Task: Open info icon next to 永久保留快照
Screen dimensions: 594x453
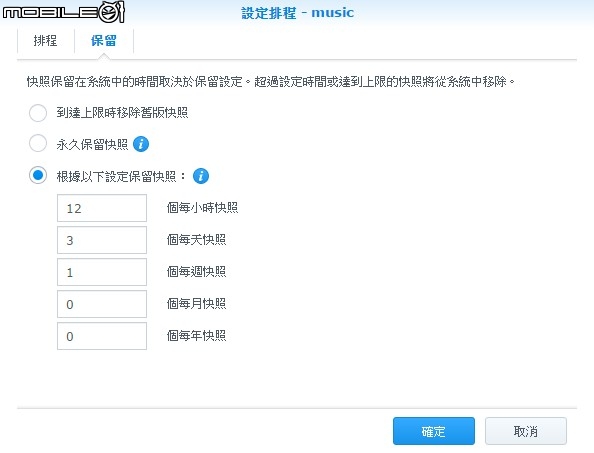Action: (x=141, y=144)
